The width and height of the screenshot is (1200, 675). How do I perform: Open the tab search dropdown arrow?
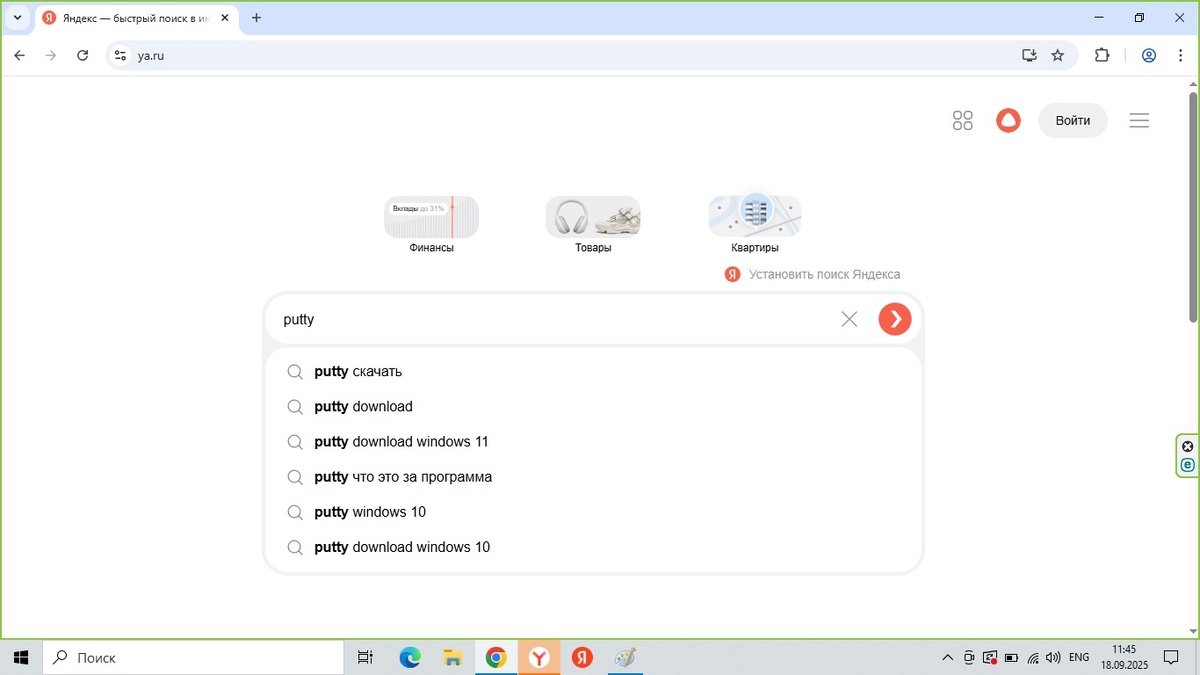click(x=17, y=18)
